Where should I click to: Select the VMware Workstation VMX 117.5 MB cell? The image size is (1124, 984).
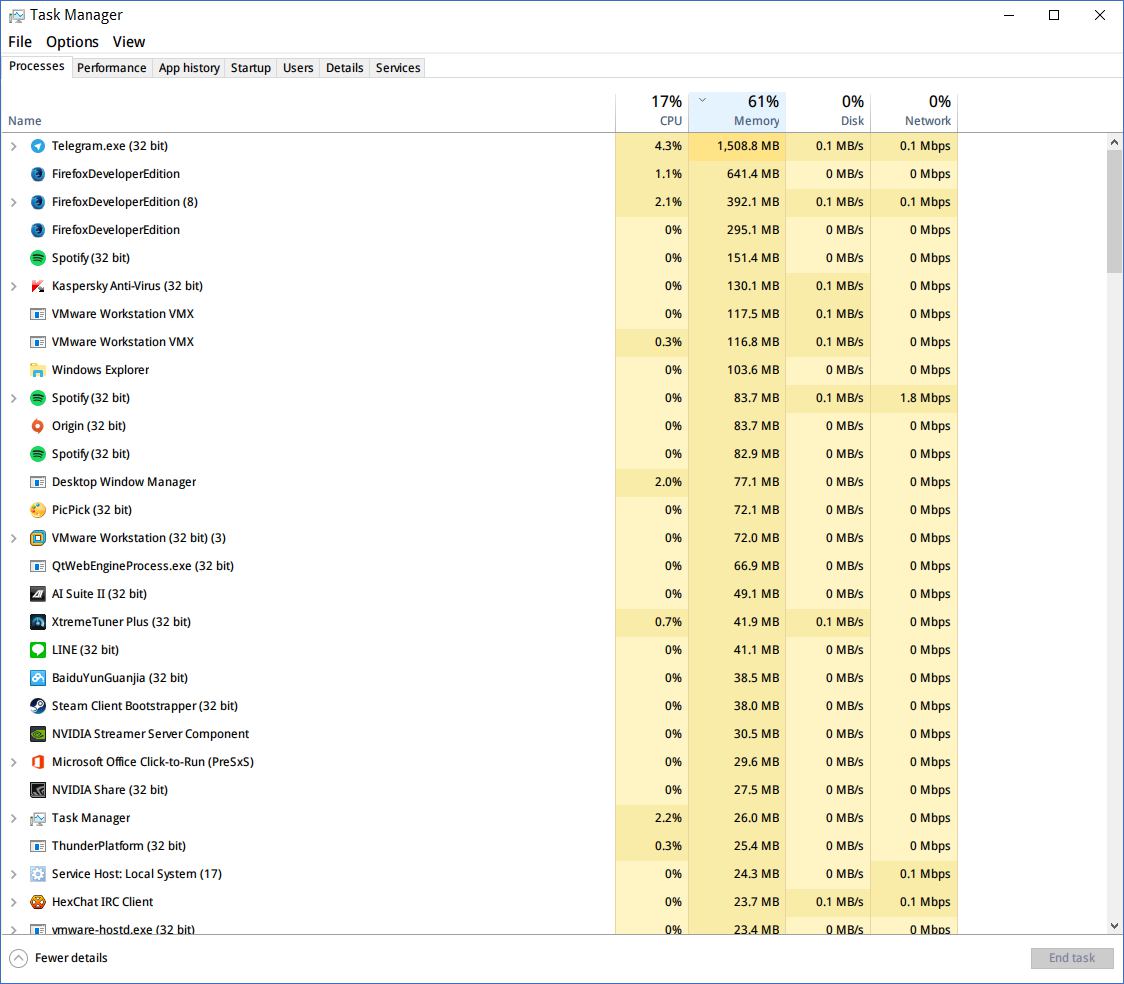[x=738, y=314]
